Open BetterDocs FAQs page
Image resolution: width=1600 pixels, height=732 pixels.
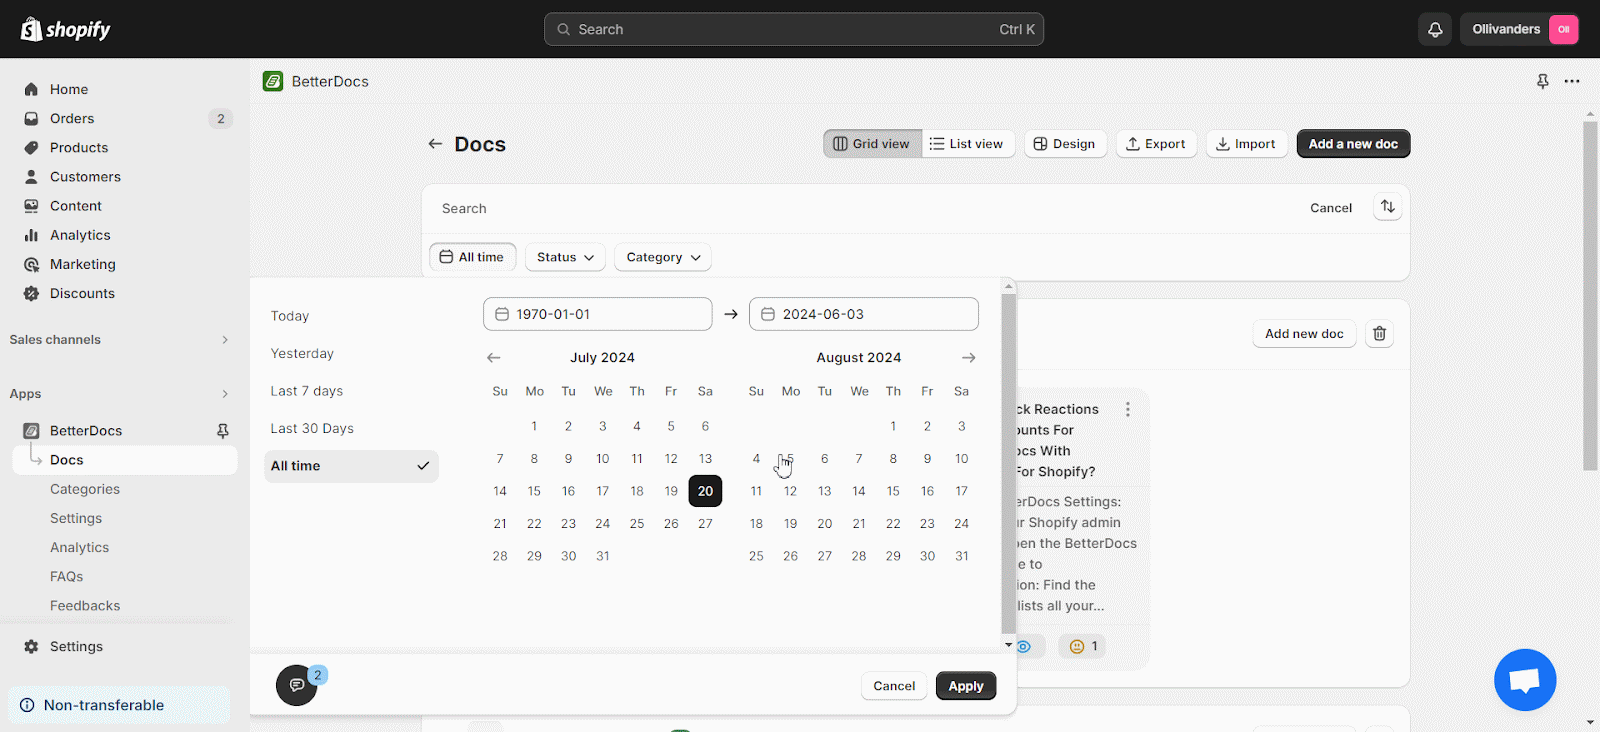pos(67,576)
